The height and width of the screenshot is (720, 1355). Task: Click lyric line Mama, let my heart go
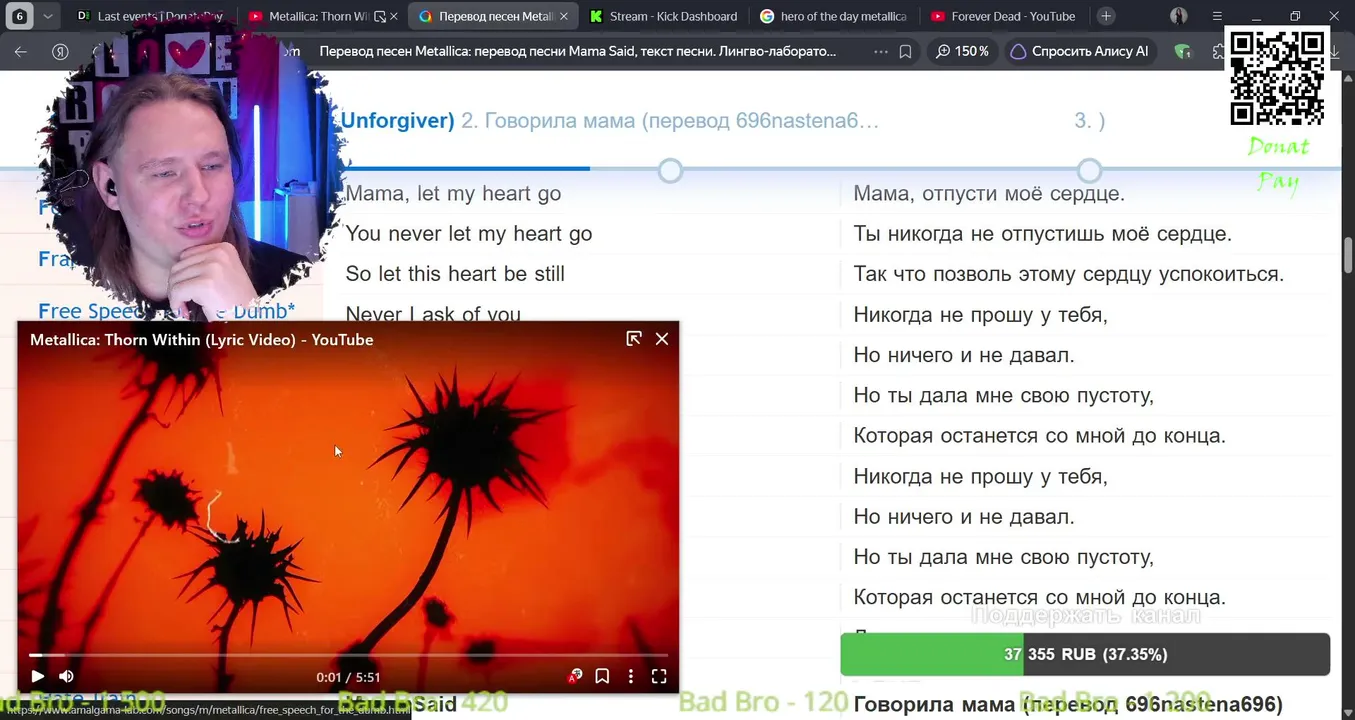453,193
